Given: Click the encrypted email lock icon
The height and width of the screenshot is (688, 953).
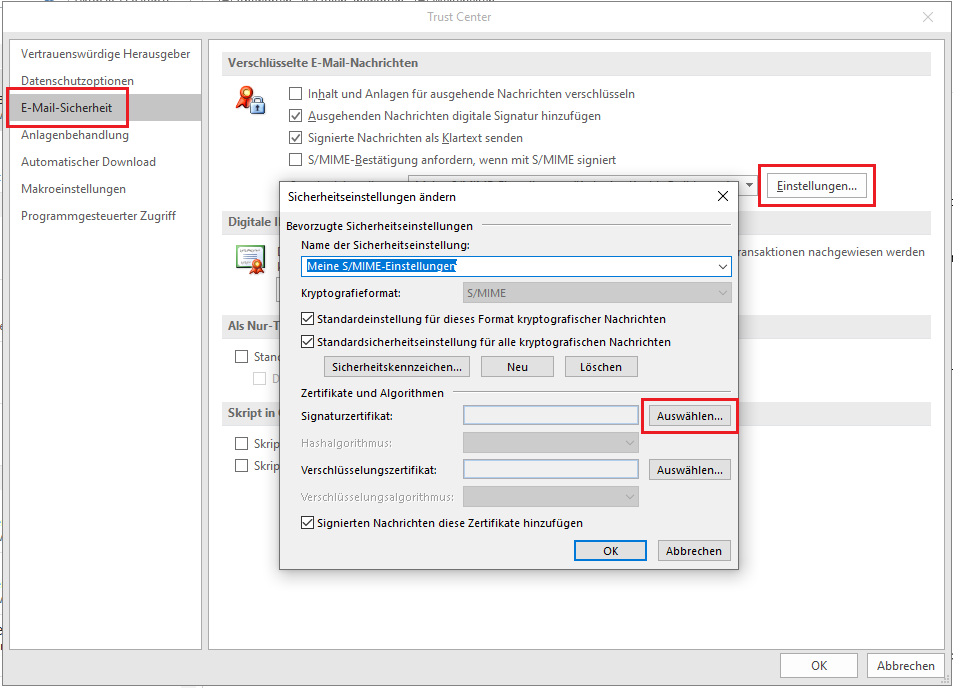Looking at the screenshot, I should (249, 99).
